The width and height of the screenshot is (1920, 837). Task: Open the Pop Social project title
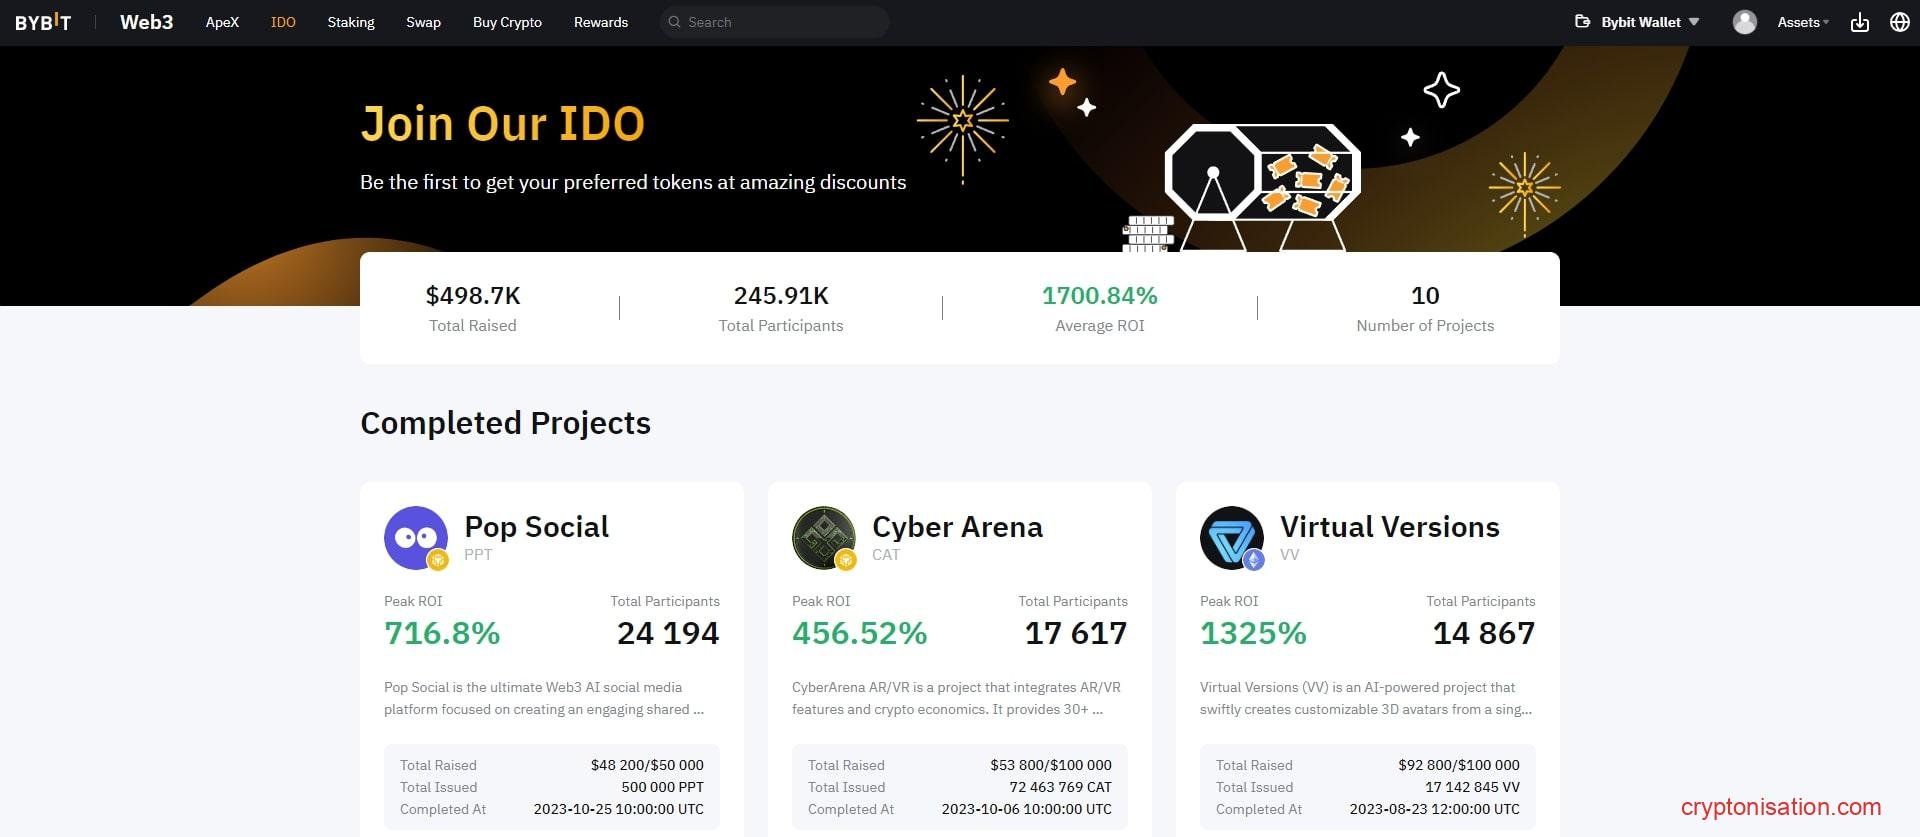536,527
